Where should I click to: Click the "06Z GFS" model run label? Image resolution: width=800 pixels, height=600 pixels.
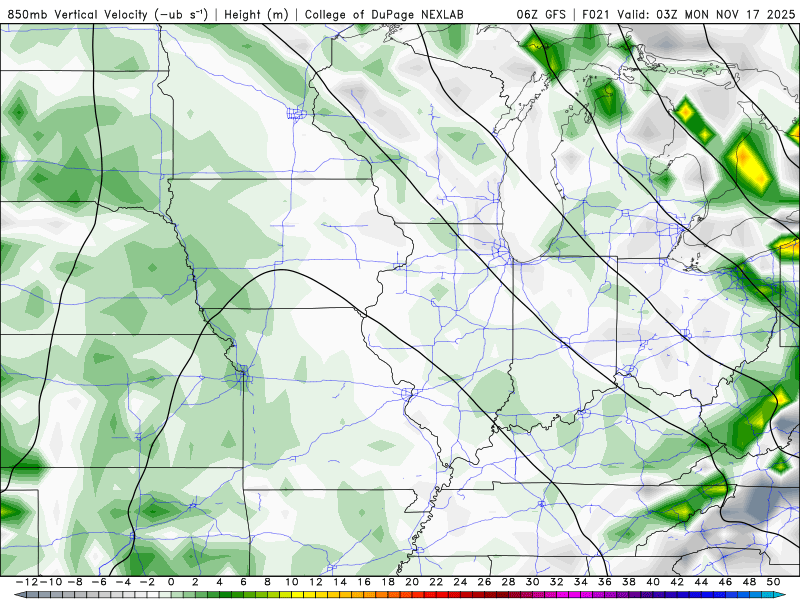(541, 14)
